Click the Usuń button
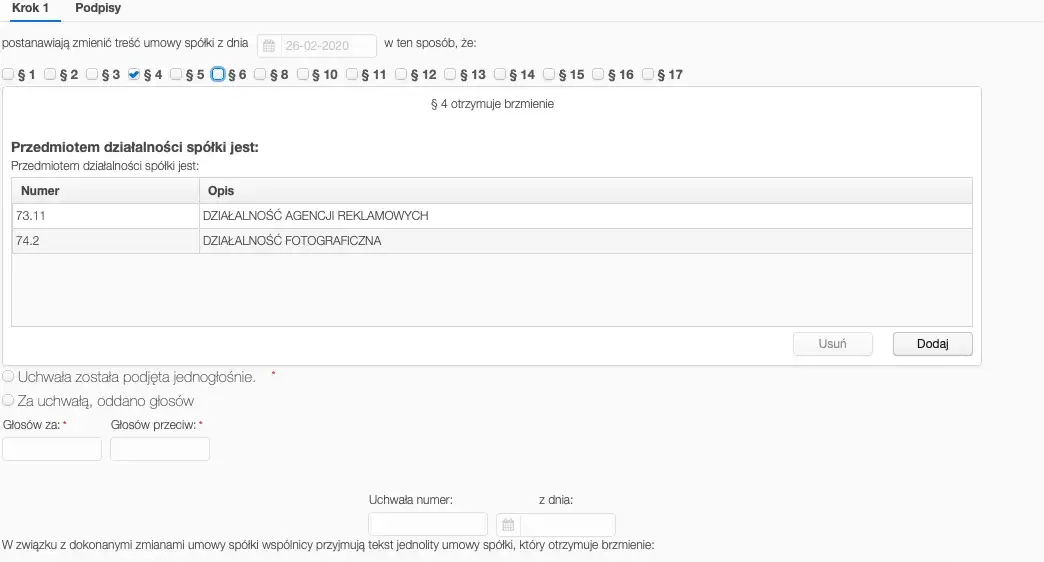The height and width of the screenshot is (562, 1044). pyautogui.click(x=832, y=344)
